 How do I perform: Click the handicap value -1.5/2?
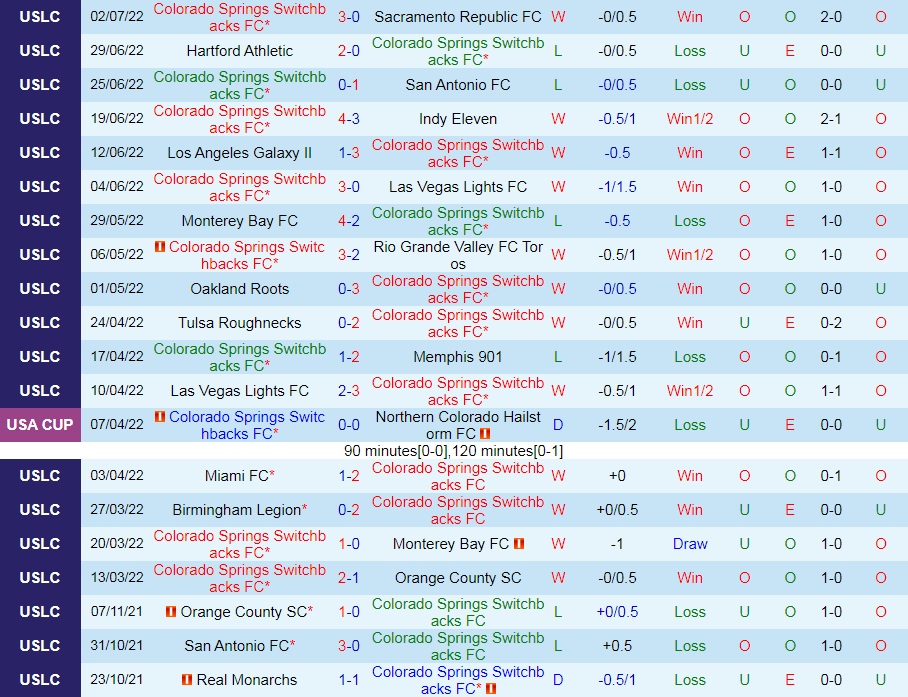tap(617, 425)
